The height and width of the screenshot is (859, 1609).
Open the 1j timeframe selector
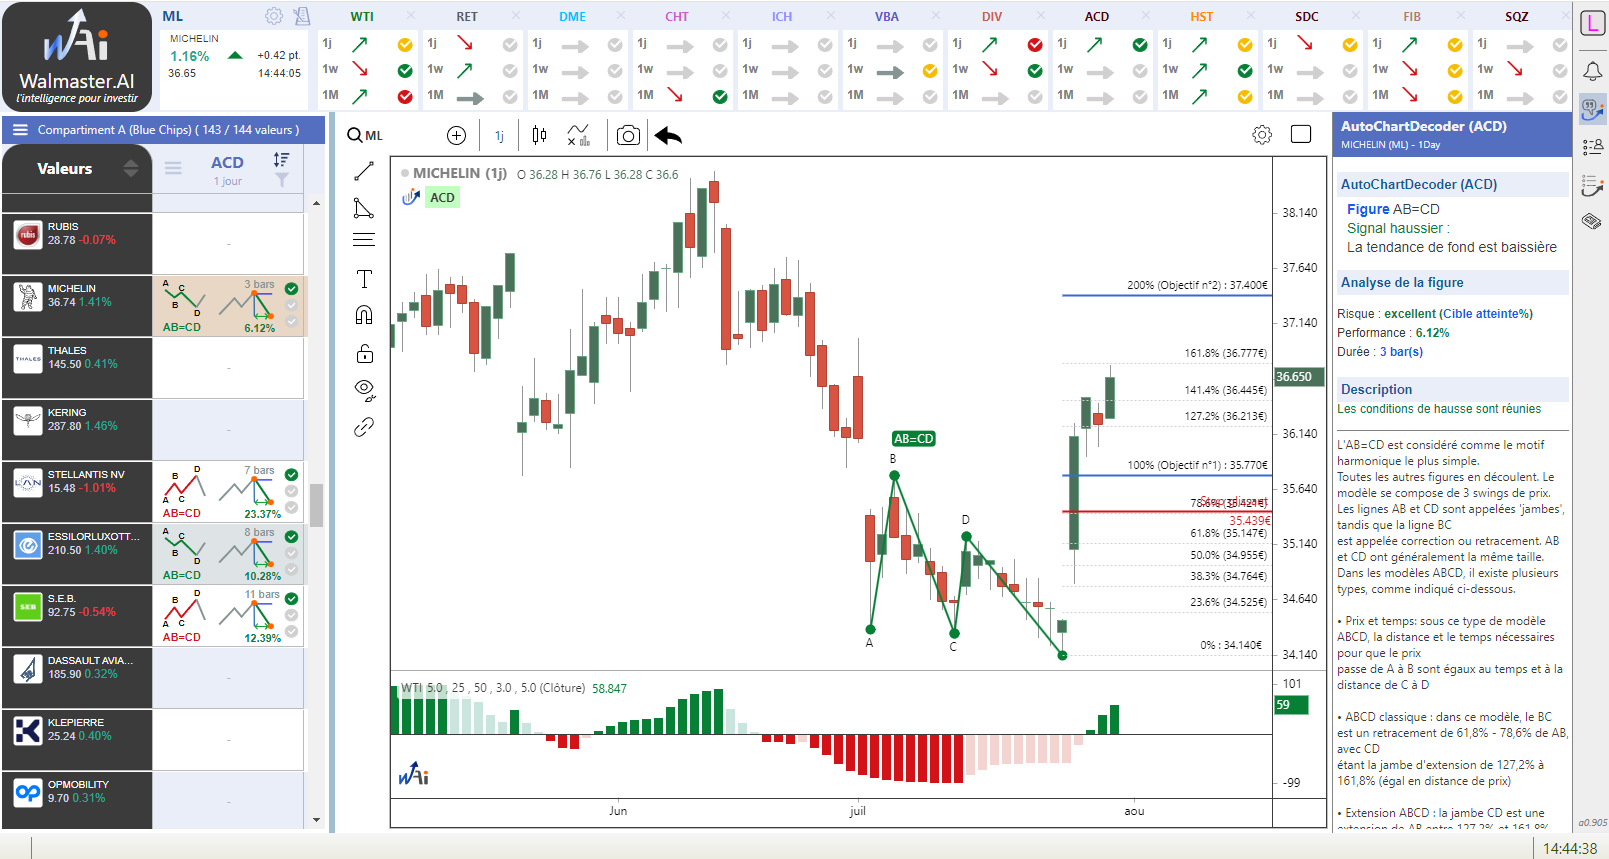499,135
